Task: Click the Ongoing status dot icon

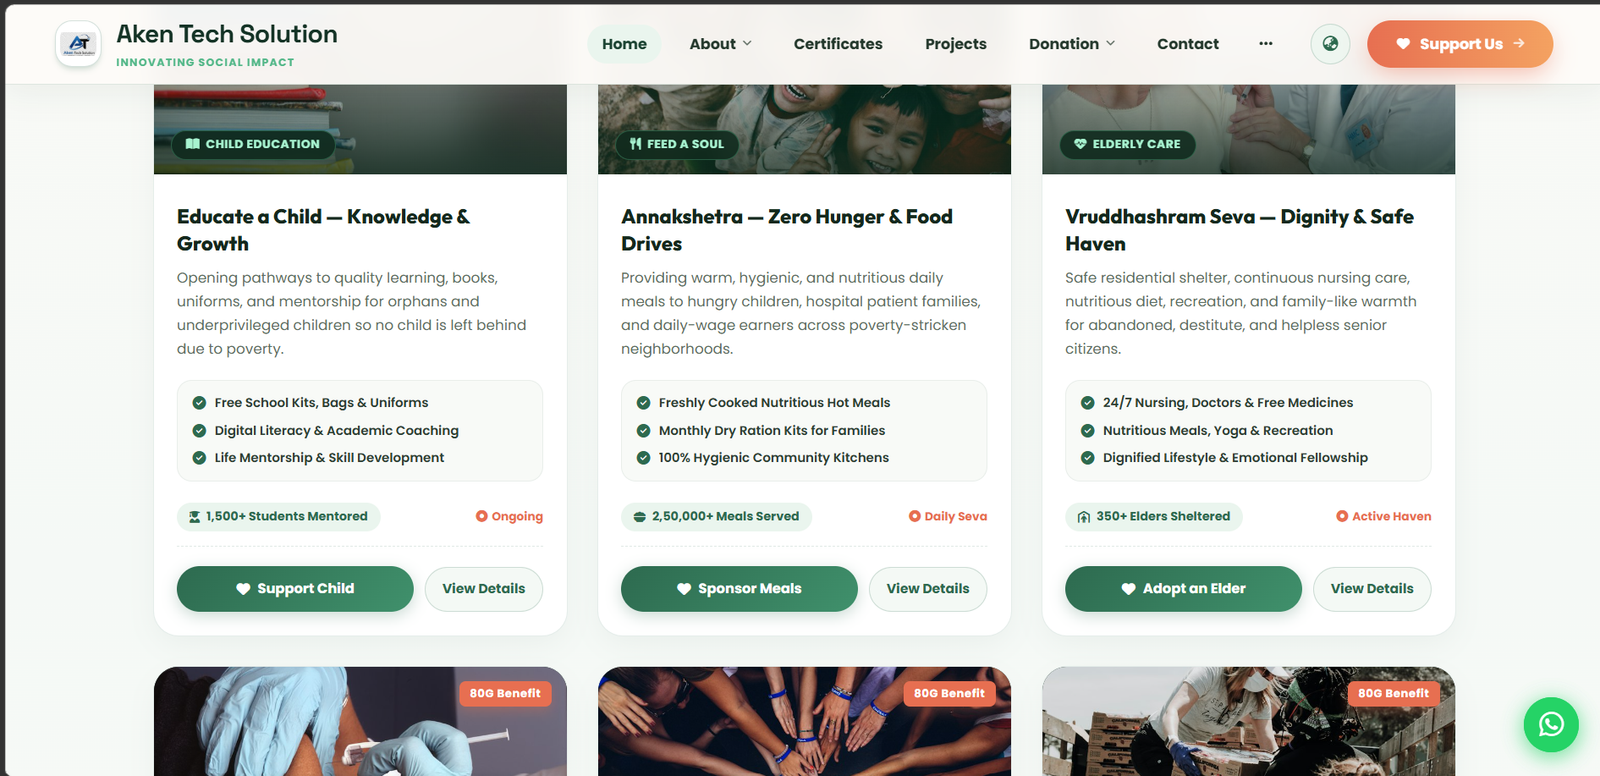Action: pos(482,516)
